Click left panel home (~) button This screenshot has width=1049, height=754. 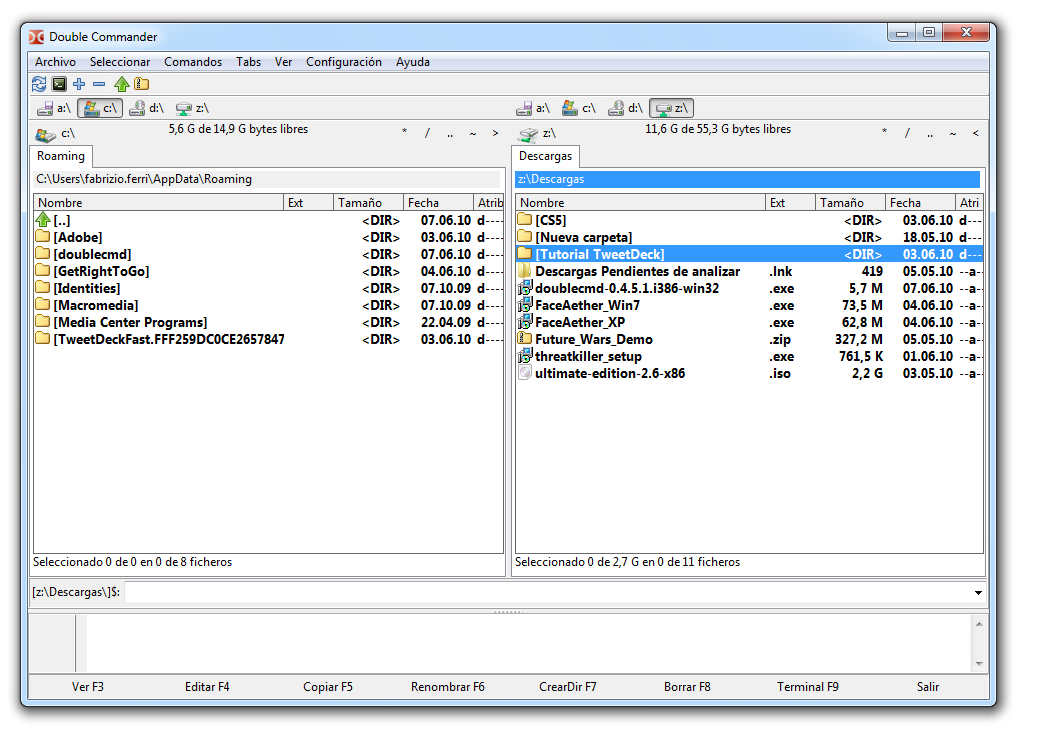[473, 133]
